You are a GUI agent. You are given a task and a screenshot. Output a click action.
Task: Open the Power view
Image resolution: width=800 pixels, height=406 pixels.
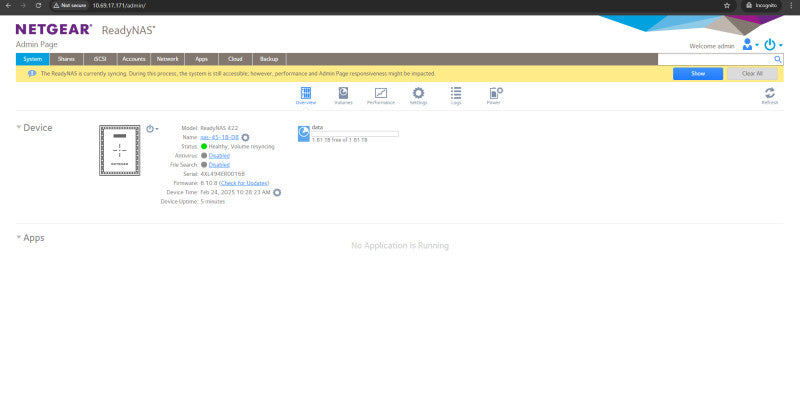[494, 96]
